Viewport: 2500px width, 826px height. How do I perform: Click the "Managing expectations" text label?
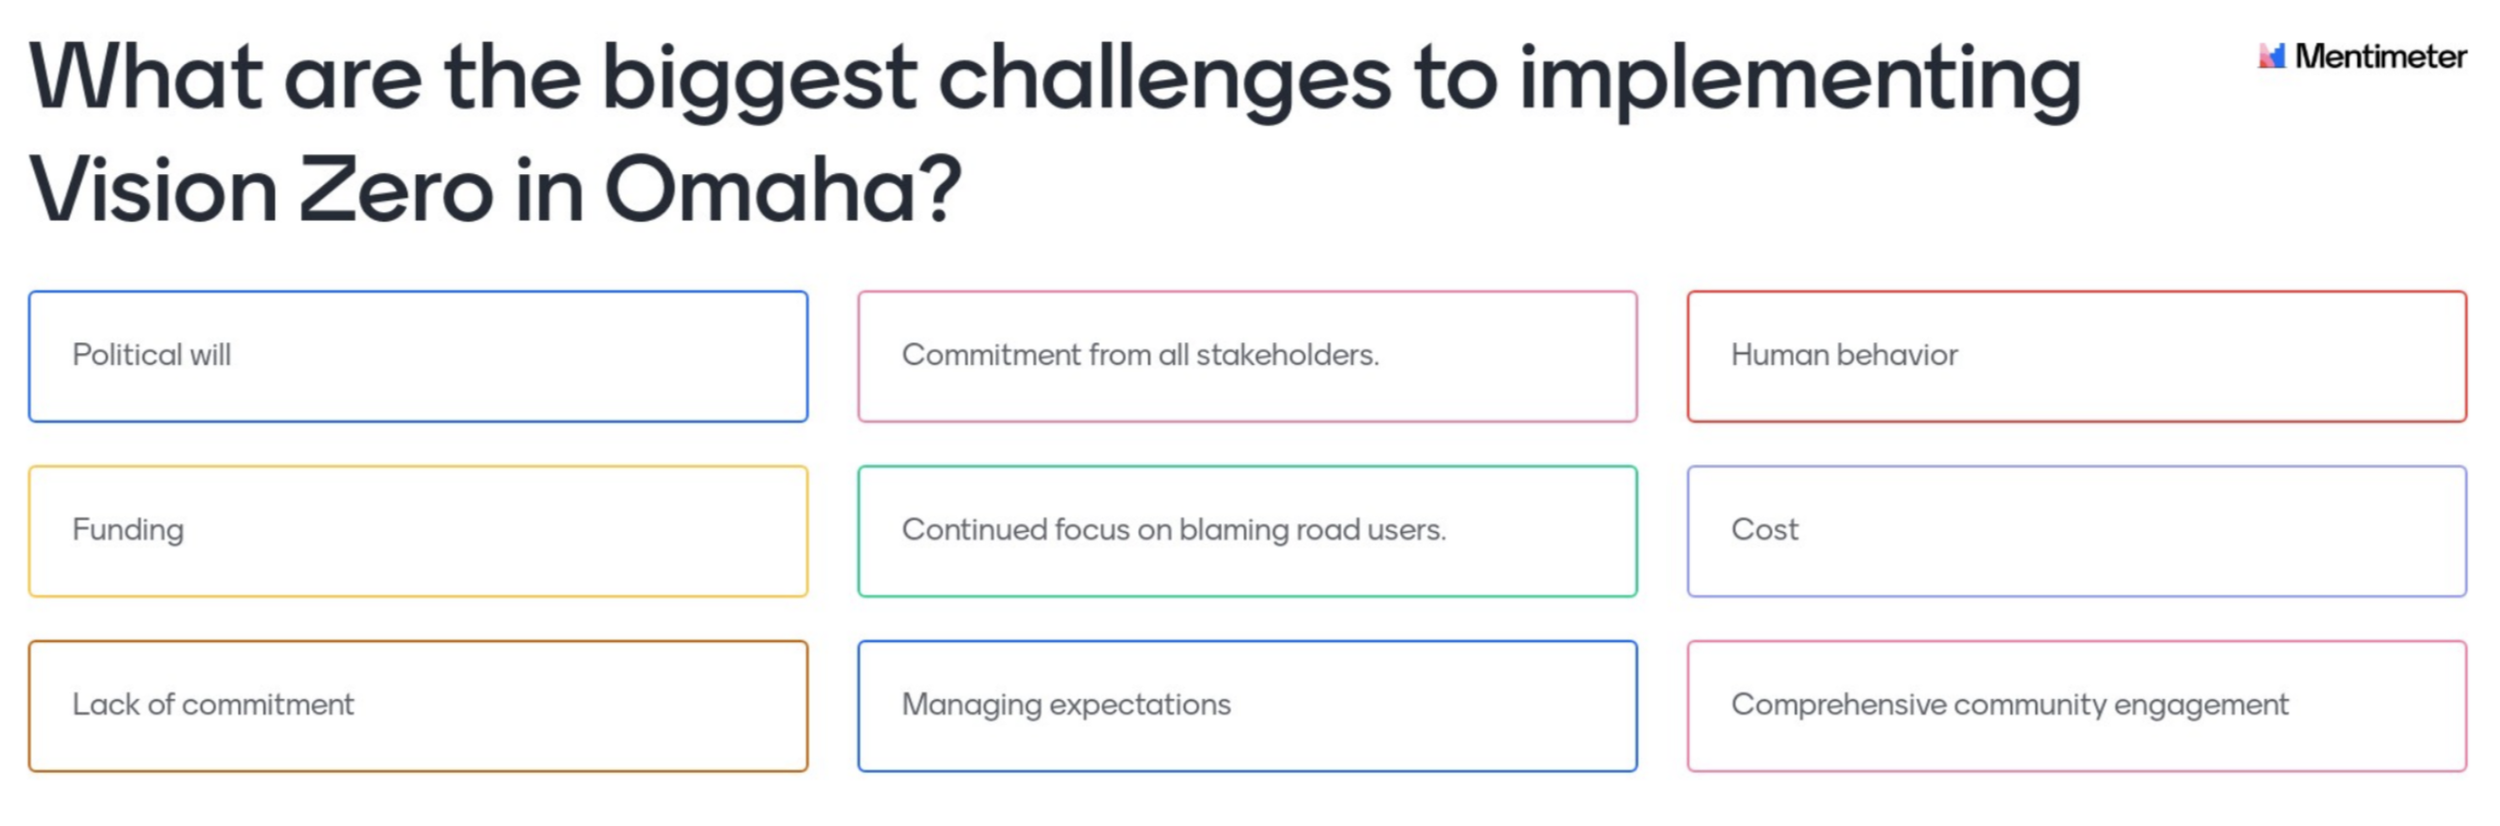(x=1066, y=706)
